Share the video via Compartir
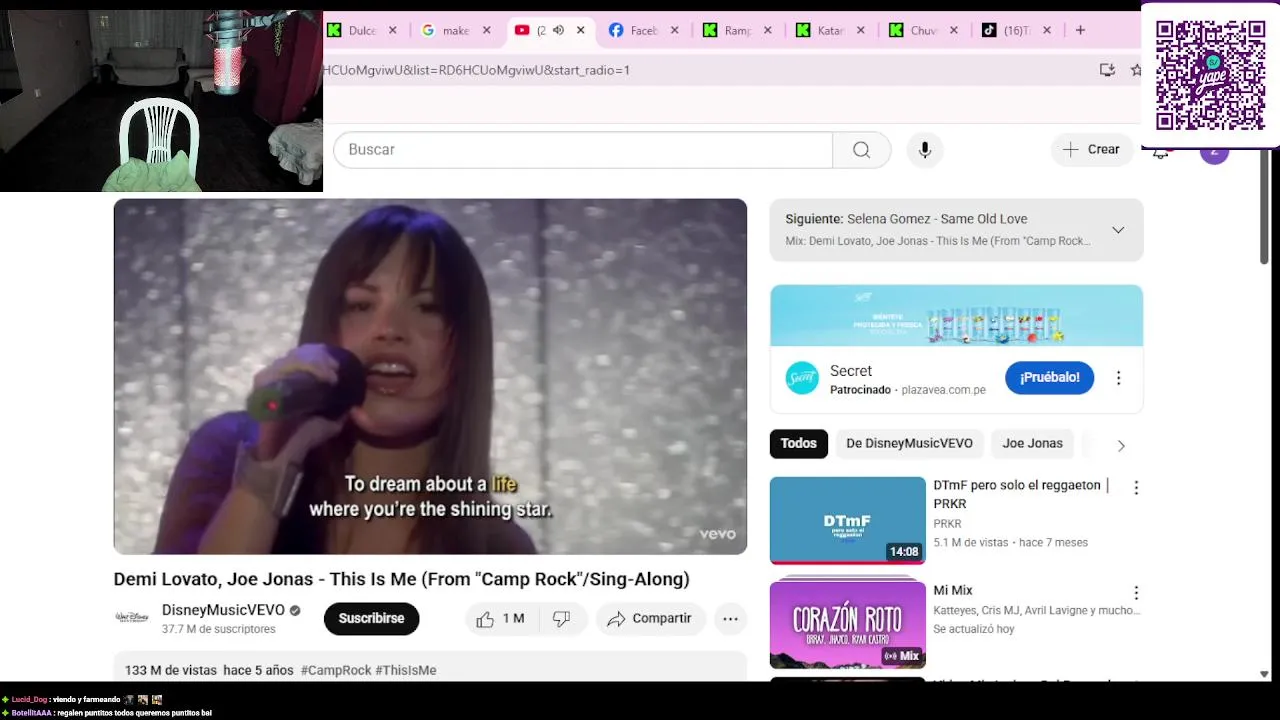Viewport: 1280px width, 720px height. tap(650, 619)
